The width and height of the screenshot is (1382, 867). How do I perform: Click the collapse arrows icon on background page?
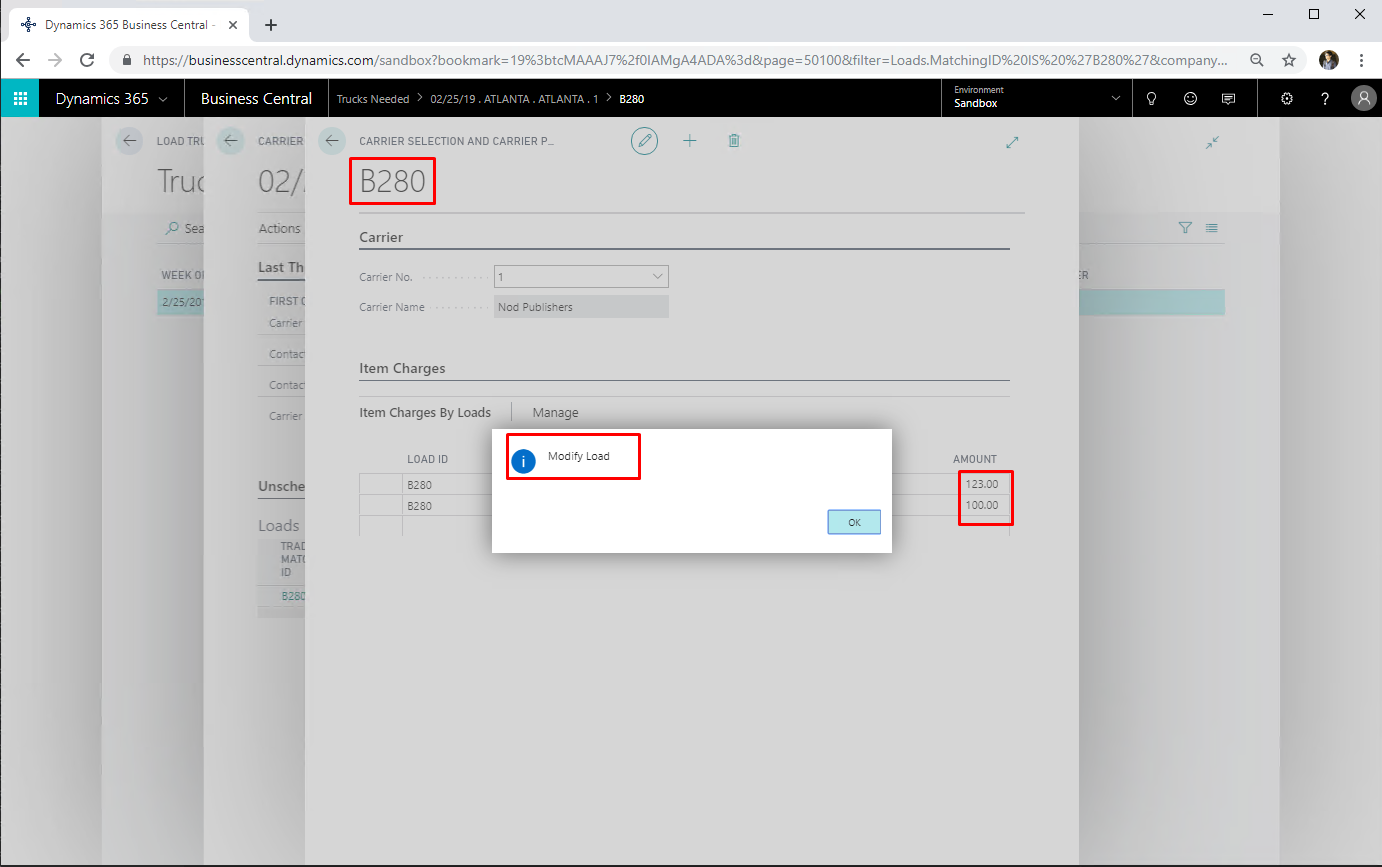1212,142
